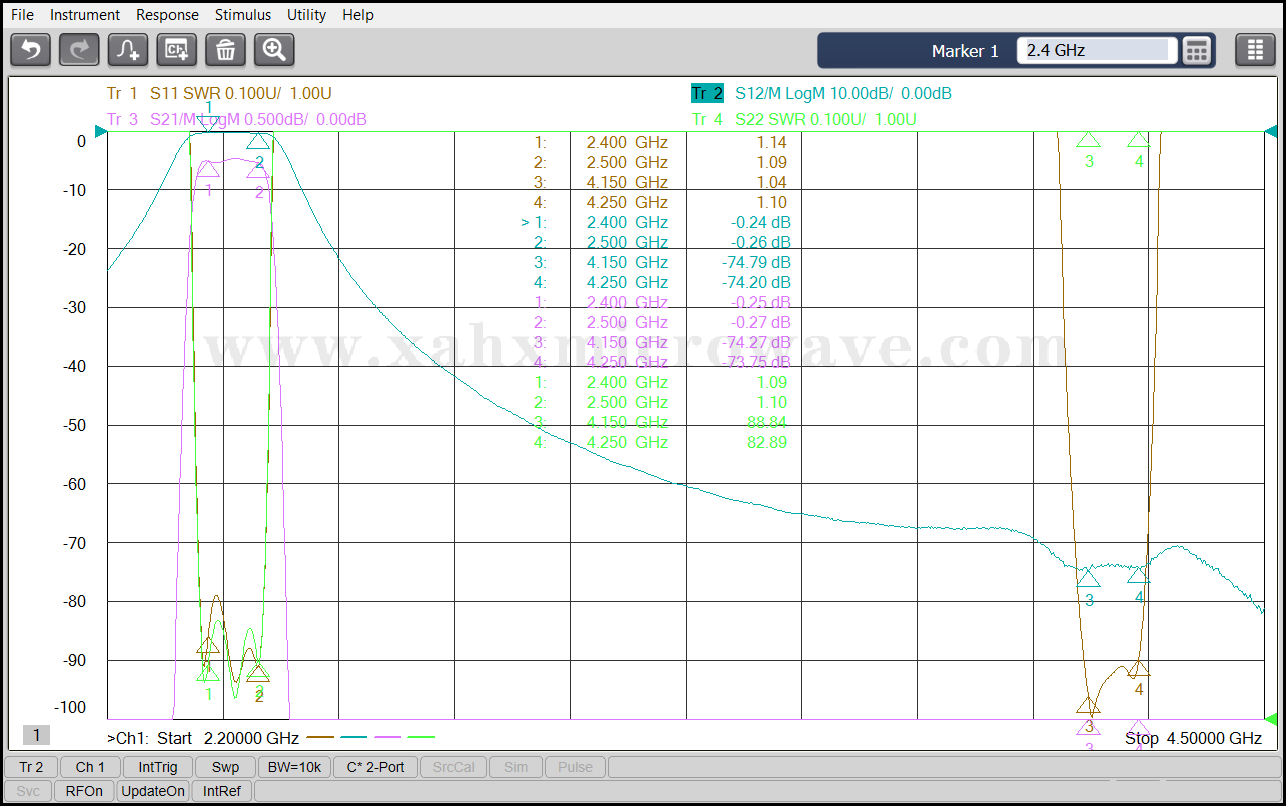The width and height of the screenshot is (1286, 806).
Task: Toggle the UpdateOn display button
Action: tap(153, 791)
